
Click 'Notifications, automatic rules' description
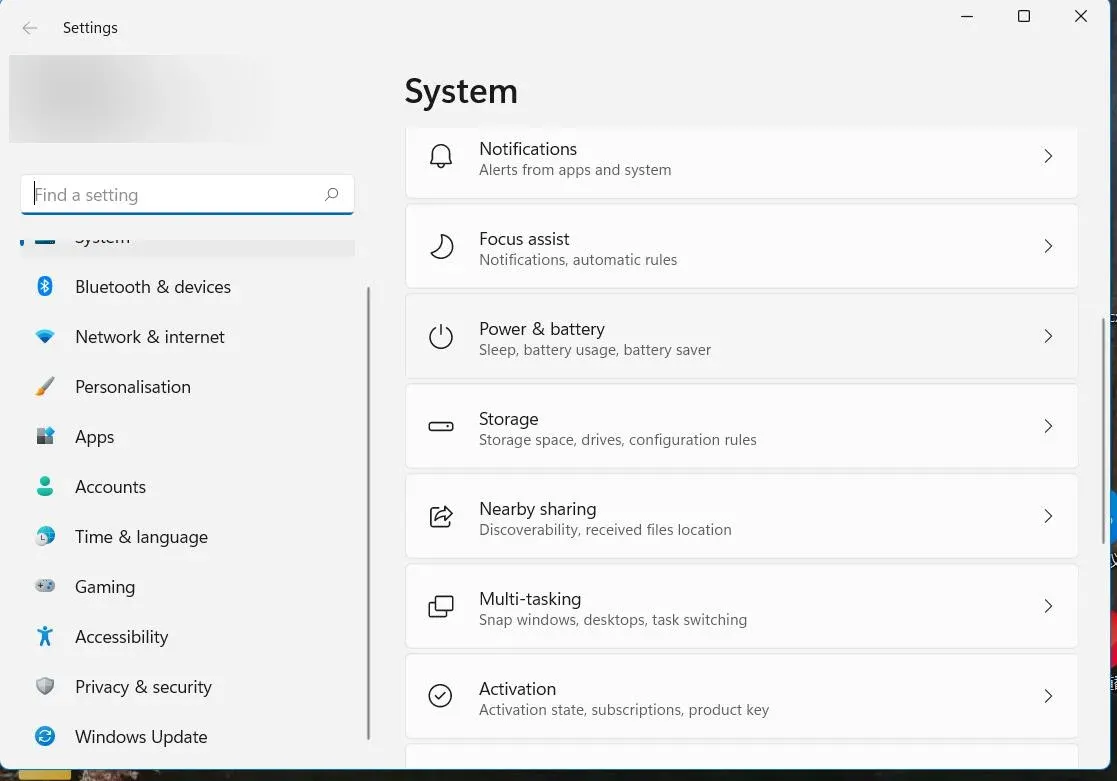coord(578,260)
